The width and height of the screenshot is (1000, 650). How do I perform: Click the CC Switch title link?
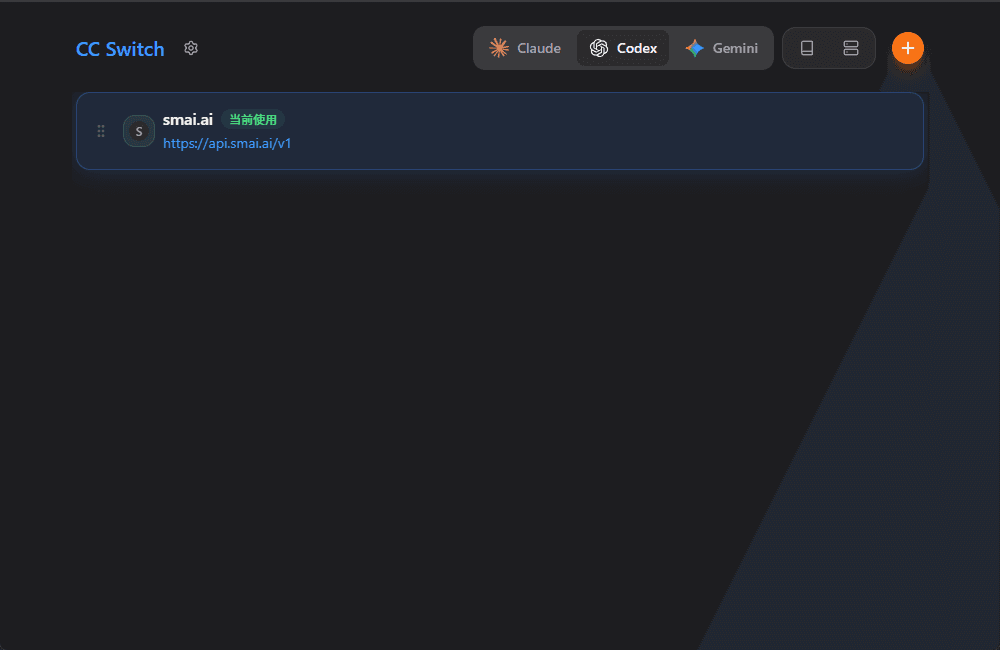[120, 49]
